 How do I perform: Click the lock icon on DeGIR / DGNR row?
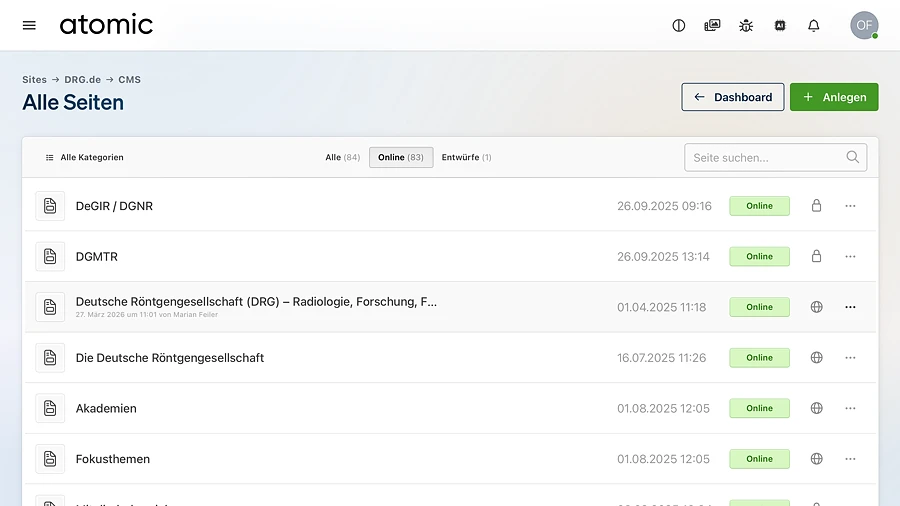(816, 206)
